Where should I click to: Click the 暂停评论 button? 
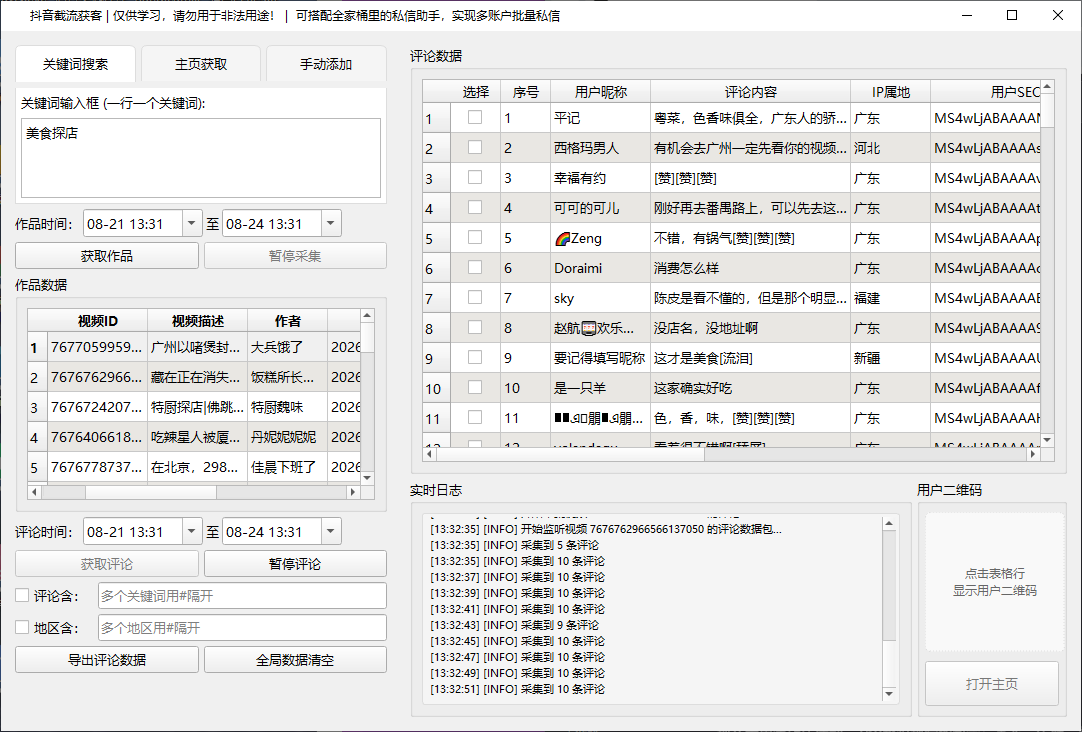(295, 564)
